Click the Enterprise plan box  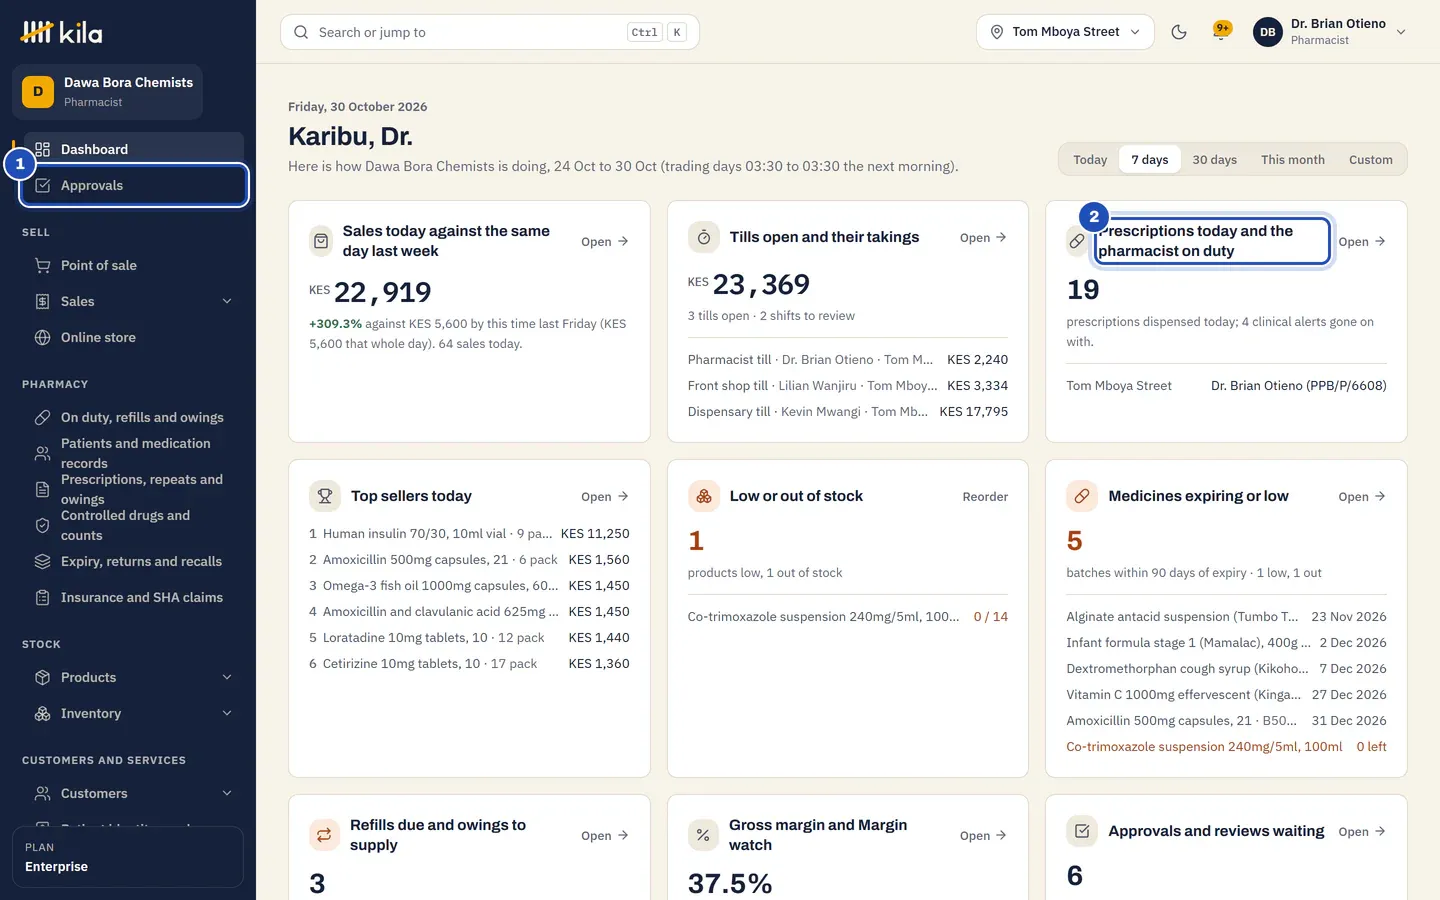tap(128, 857)
